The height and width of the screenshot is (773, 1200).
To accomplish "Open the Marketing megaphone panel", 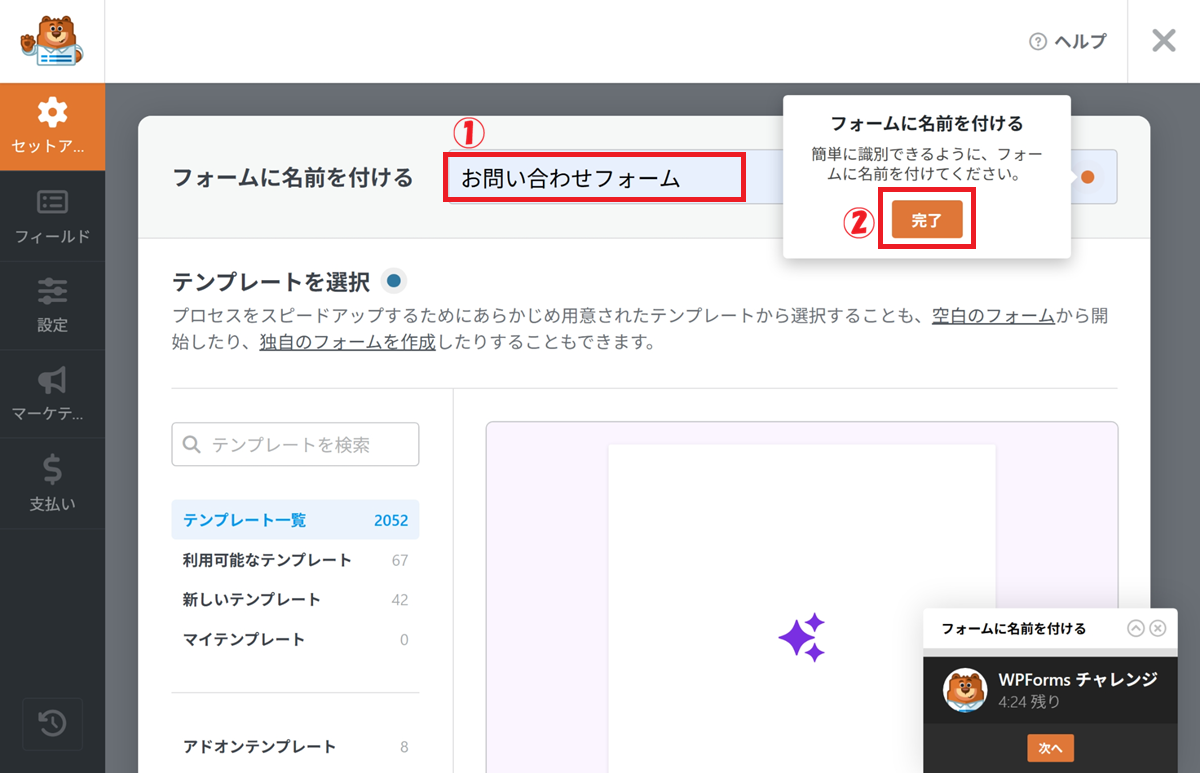I will 52,393.
